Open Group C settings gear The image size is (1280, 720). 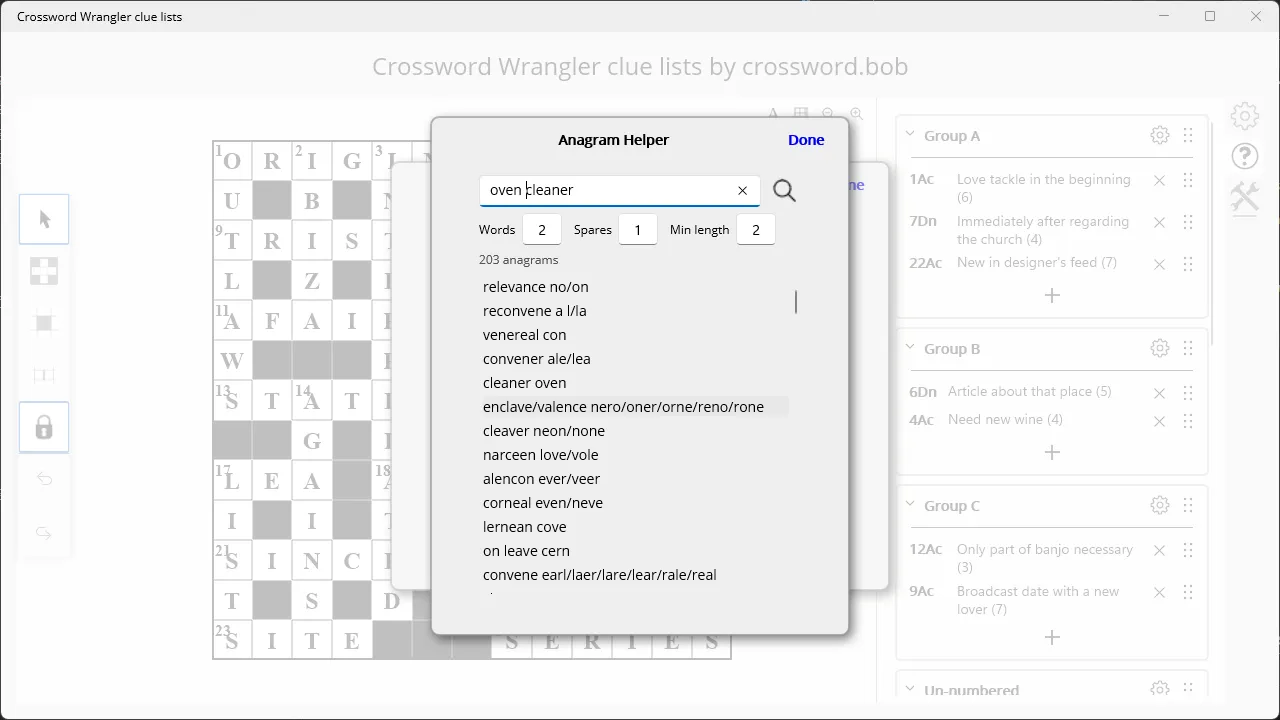point(1160,505)
